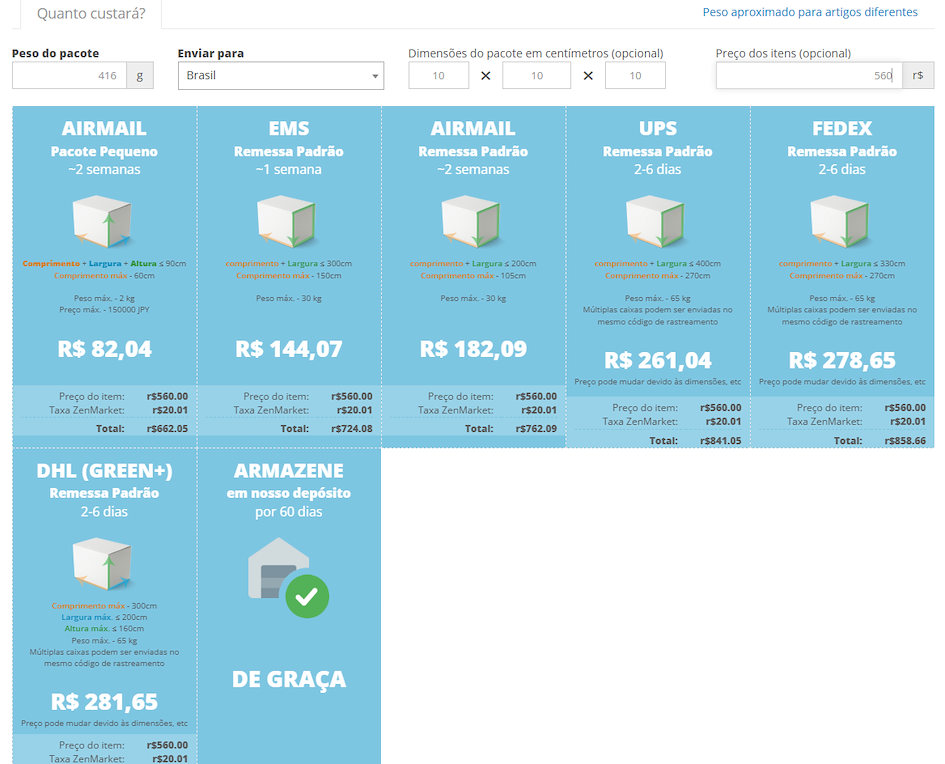Click the DHL (Green+) box icon
Image resolution: width=945 pixels, height=764 pixels.
[102, 565]
